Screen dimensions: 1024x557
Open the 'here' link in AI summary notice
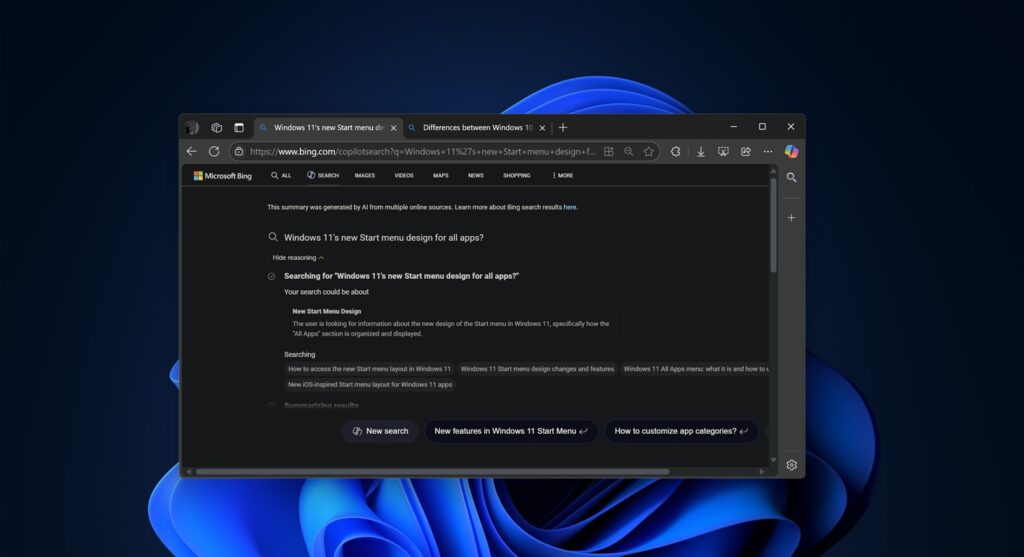570,207
